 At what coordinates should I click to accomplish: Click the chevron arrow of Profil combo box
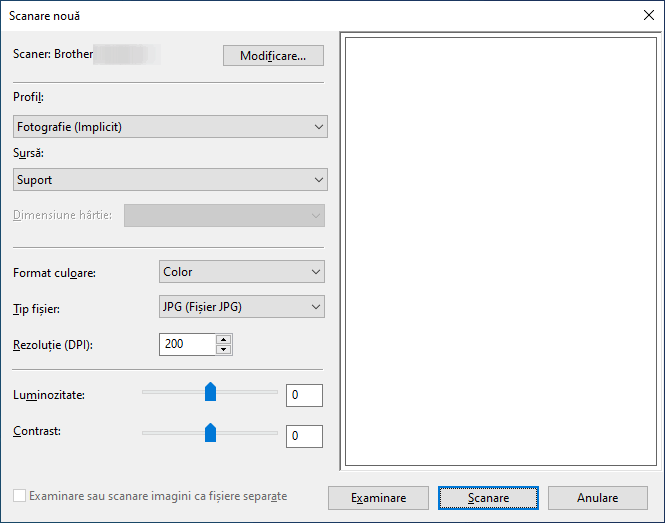[x=319, y=127]
